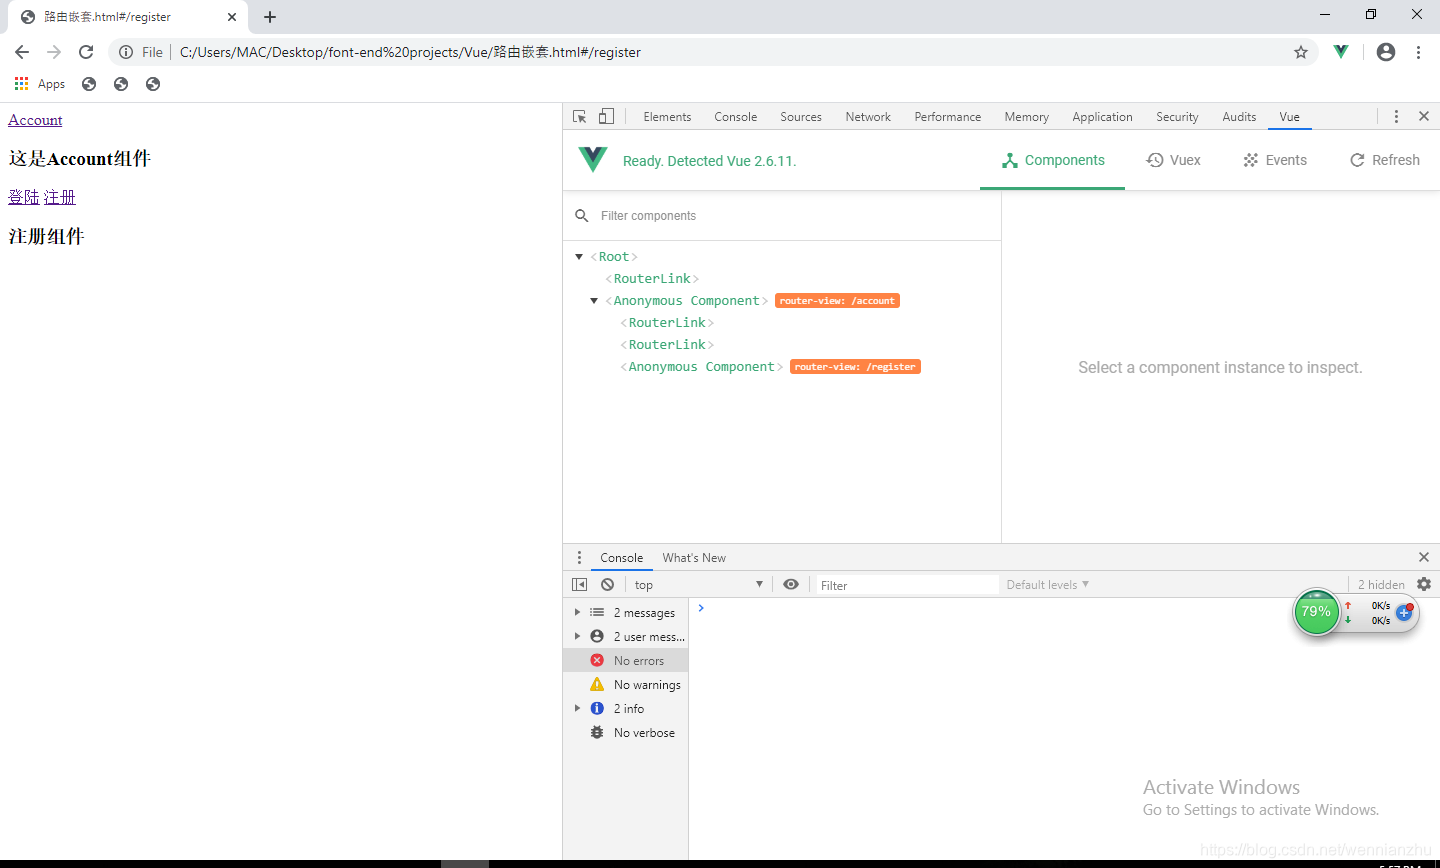Open the Default levels dropdown
This screenshot has width=1440, height=868.
click(1047, 585)
